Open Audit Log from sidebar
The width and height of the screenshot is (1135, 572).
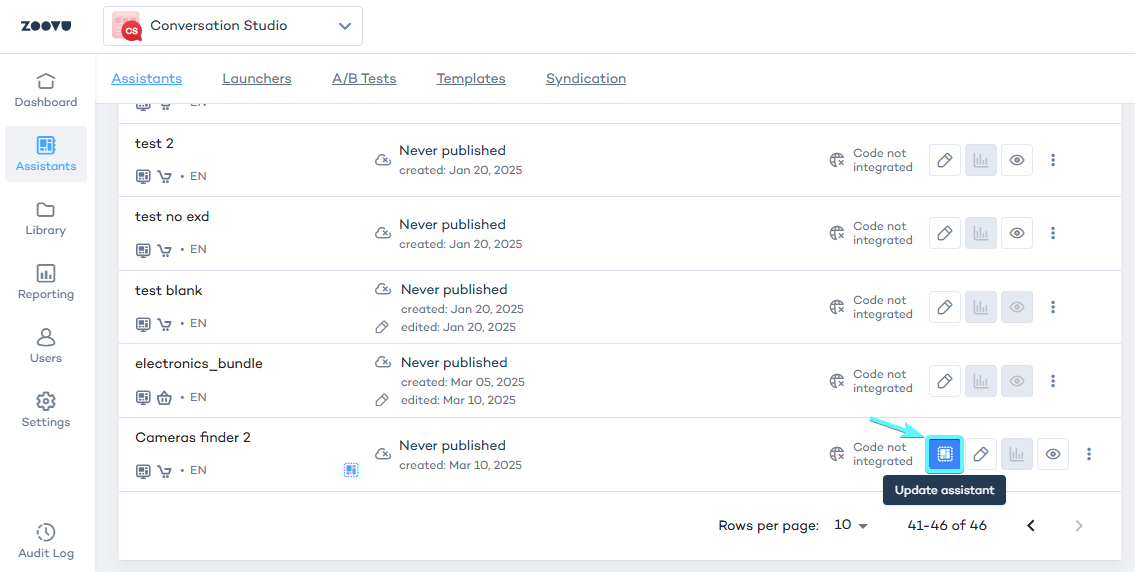(x=46, y=541)
